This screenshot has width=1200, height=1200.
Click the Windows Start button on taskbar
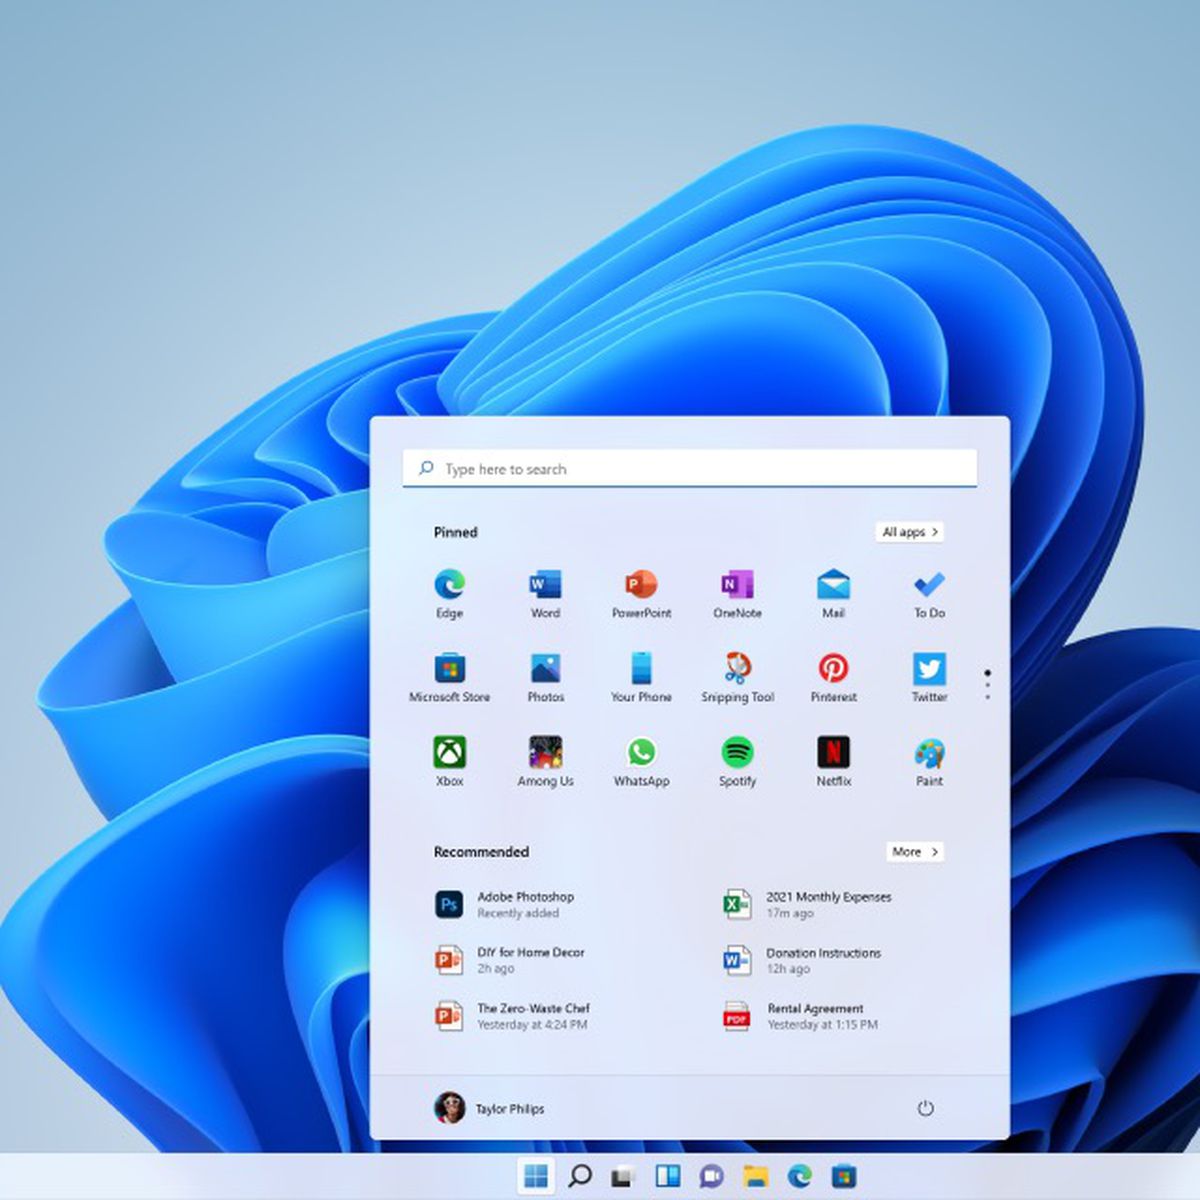coord(536,1176)
